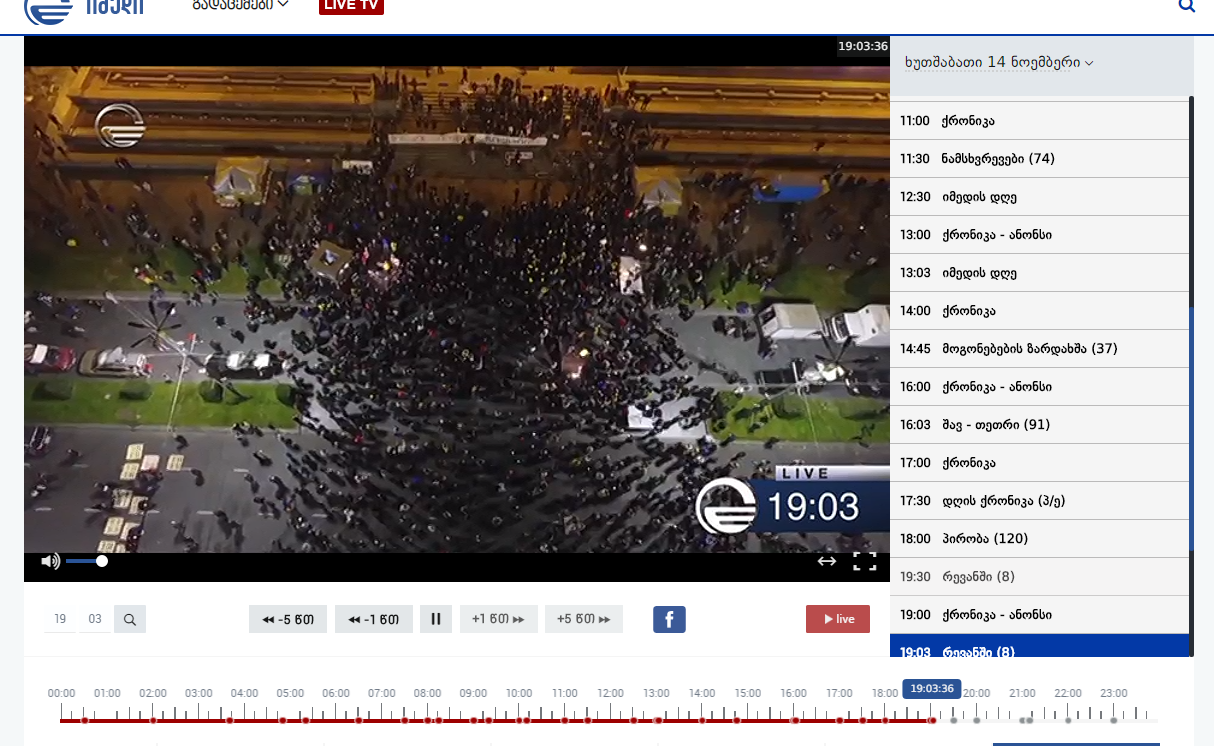Return to the live broadcast

pos(838,619)
